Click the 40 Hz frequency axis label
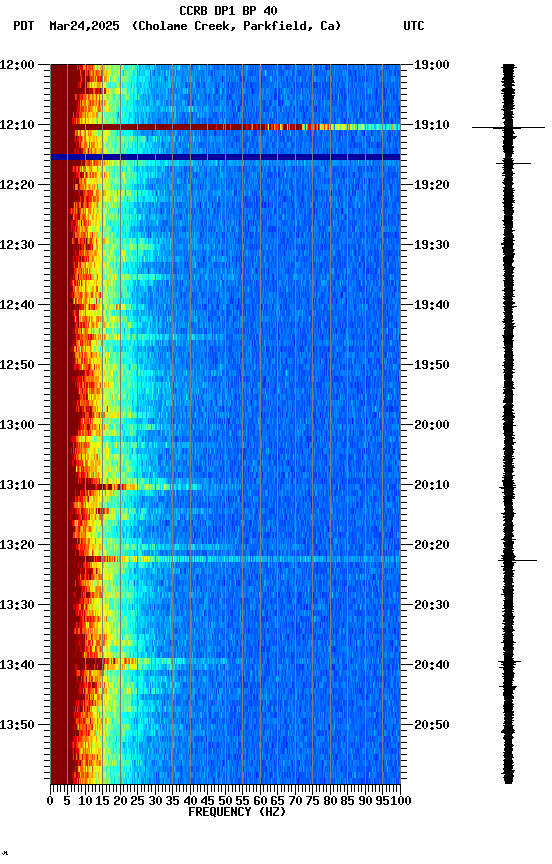This screenshot has height=864, width=552. (x=190, y=801)
